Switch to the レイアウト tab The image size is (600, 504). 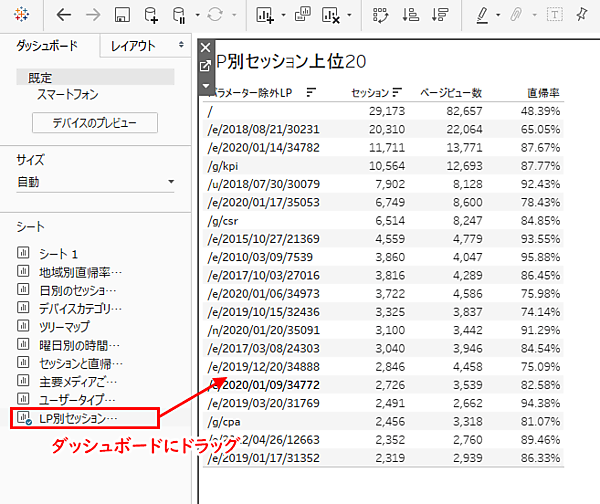tap(133, 46)
